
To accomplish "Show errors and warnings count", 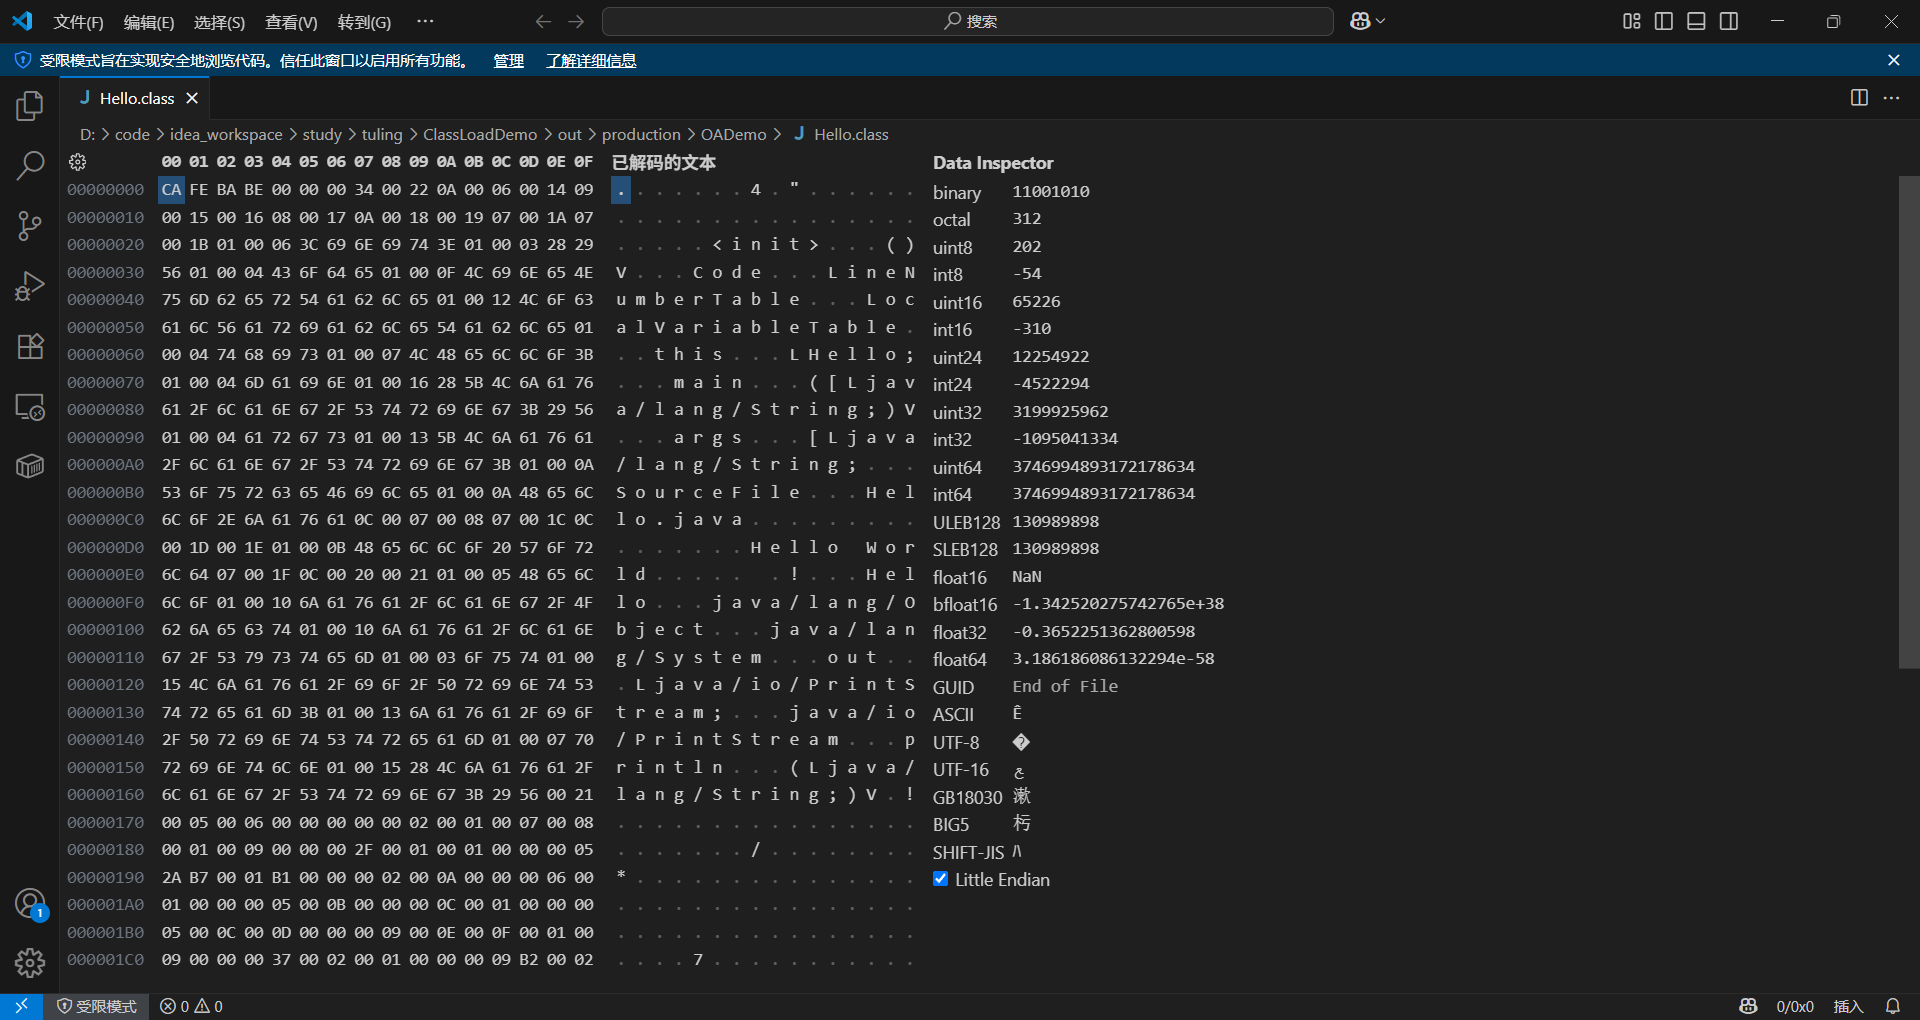I will 192,1006.
